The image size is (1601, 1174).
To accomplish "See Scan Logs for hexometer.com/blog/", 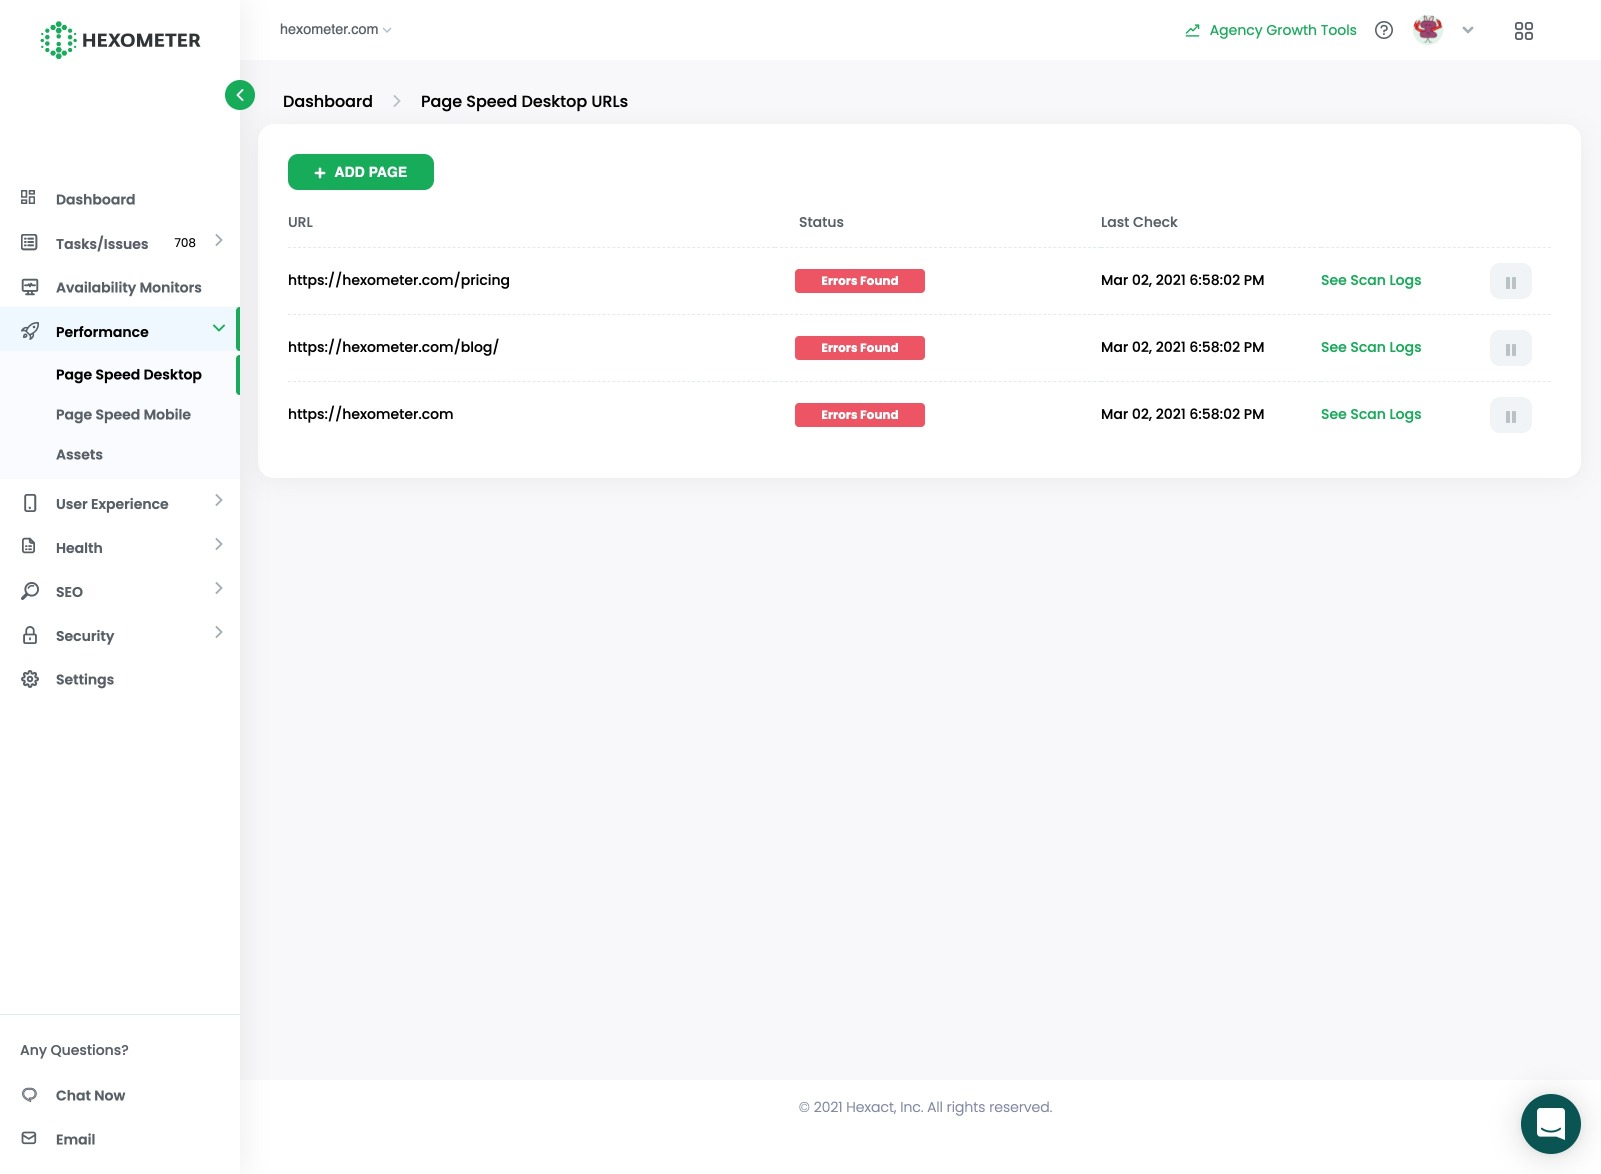I will click(1371, 347).
